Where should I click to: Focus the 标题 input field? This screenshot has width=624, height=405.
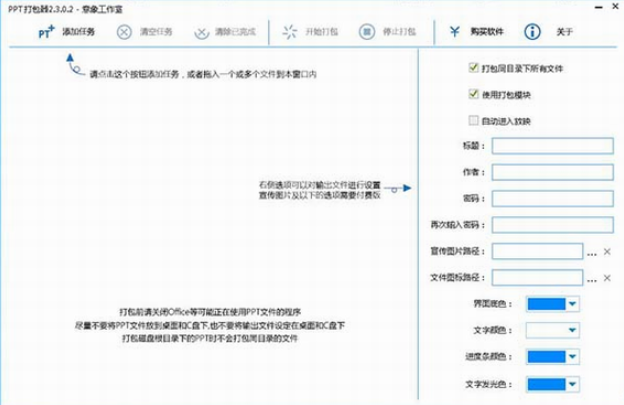pyautogui.click(x=552, y=146)
